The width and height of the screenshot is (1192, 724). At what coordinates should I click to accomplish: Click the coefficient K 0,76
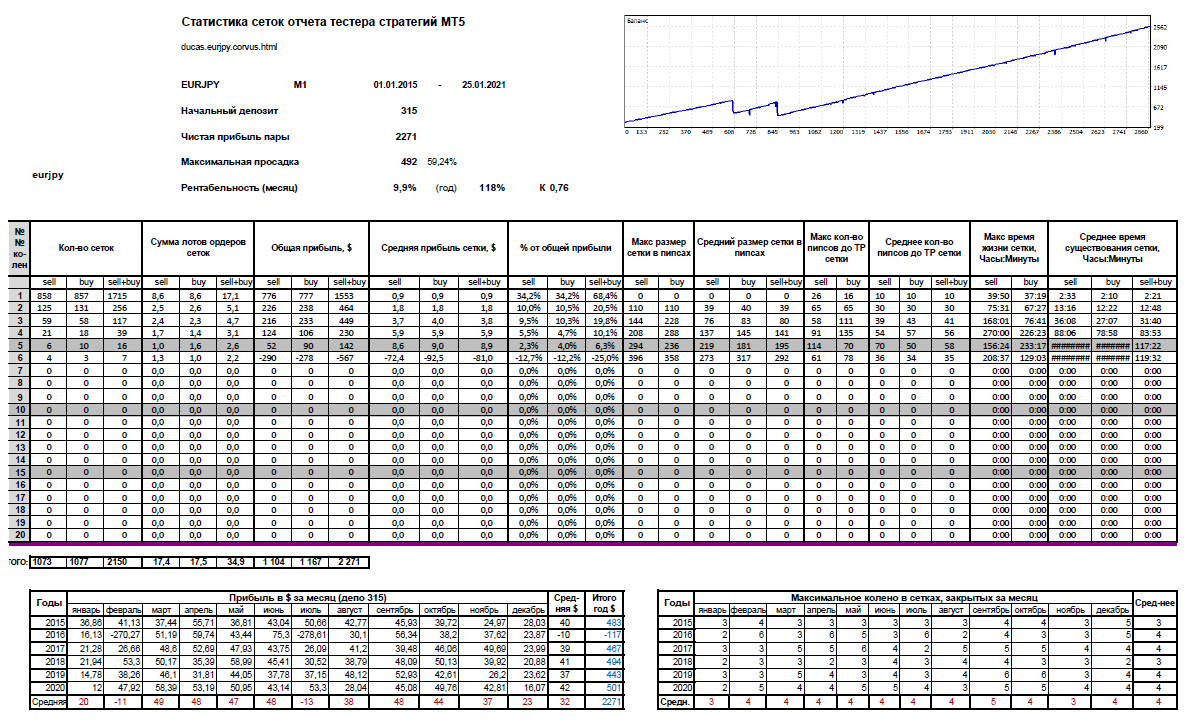click(554, 188)
